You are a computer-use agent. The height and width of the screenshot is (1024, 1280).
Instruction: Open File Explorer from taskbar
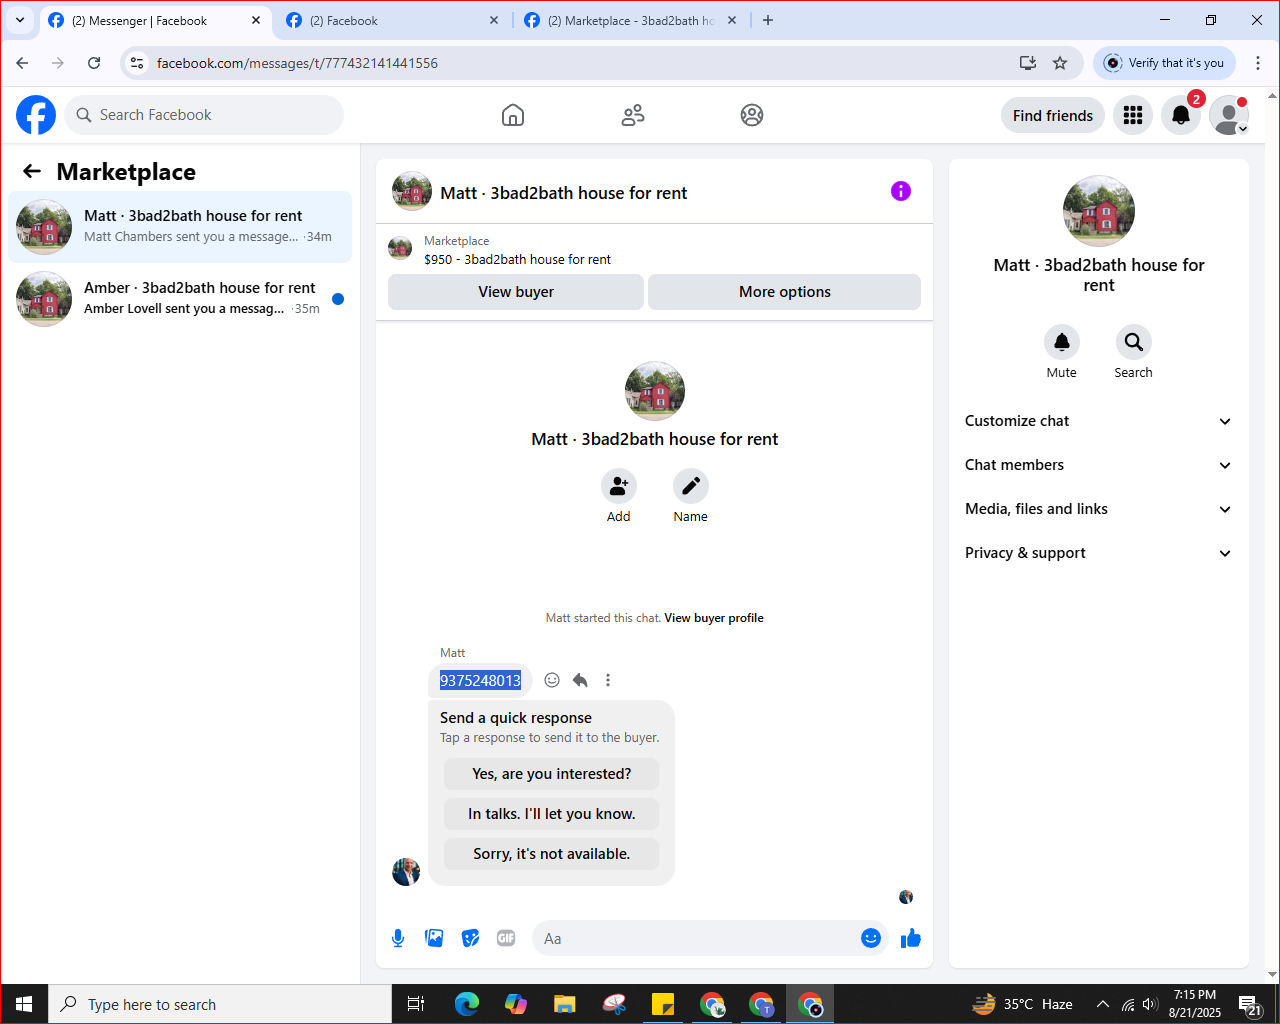coord(565,1004)
